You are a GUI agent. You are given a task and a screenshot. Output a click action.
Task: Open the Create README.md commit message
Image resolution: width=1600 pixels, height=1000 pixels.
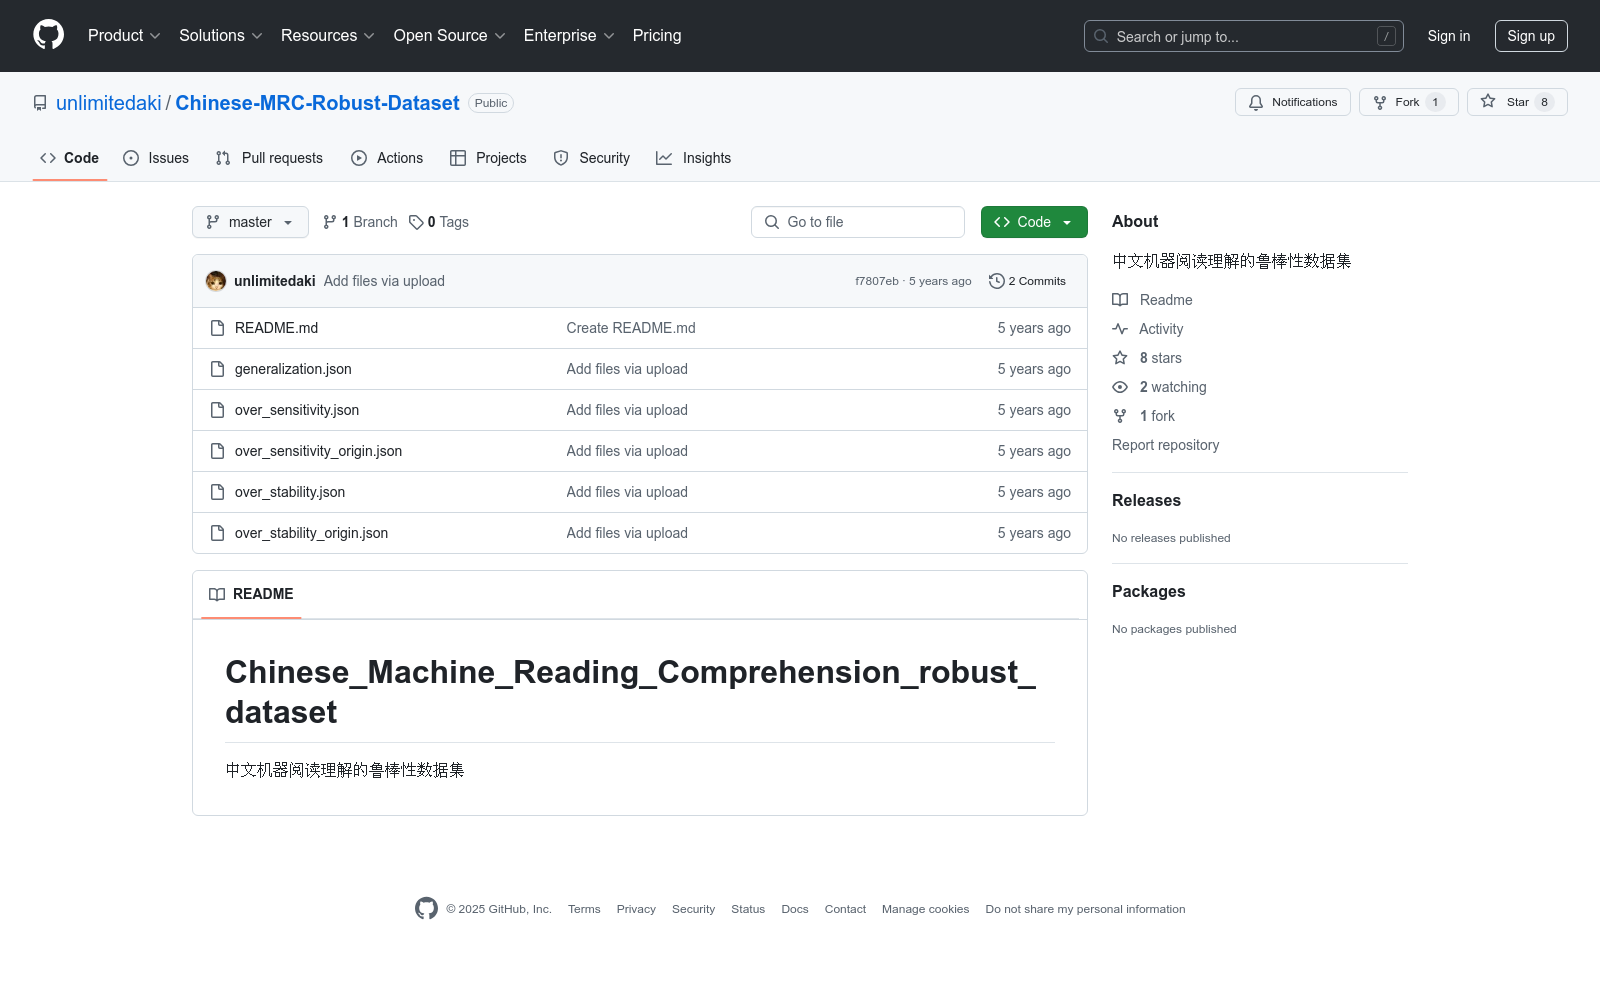[631, 328]
